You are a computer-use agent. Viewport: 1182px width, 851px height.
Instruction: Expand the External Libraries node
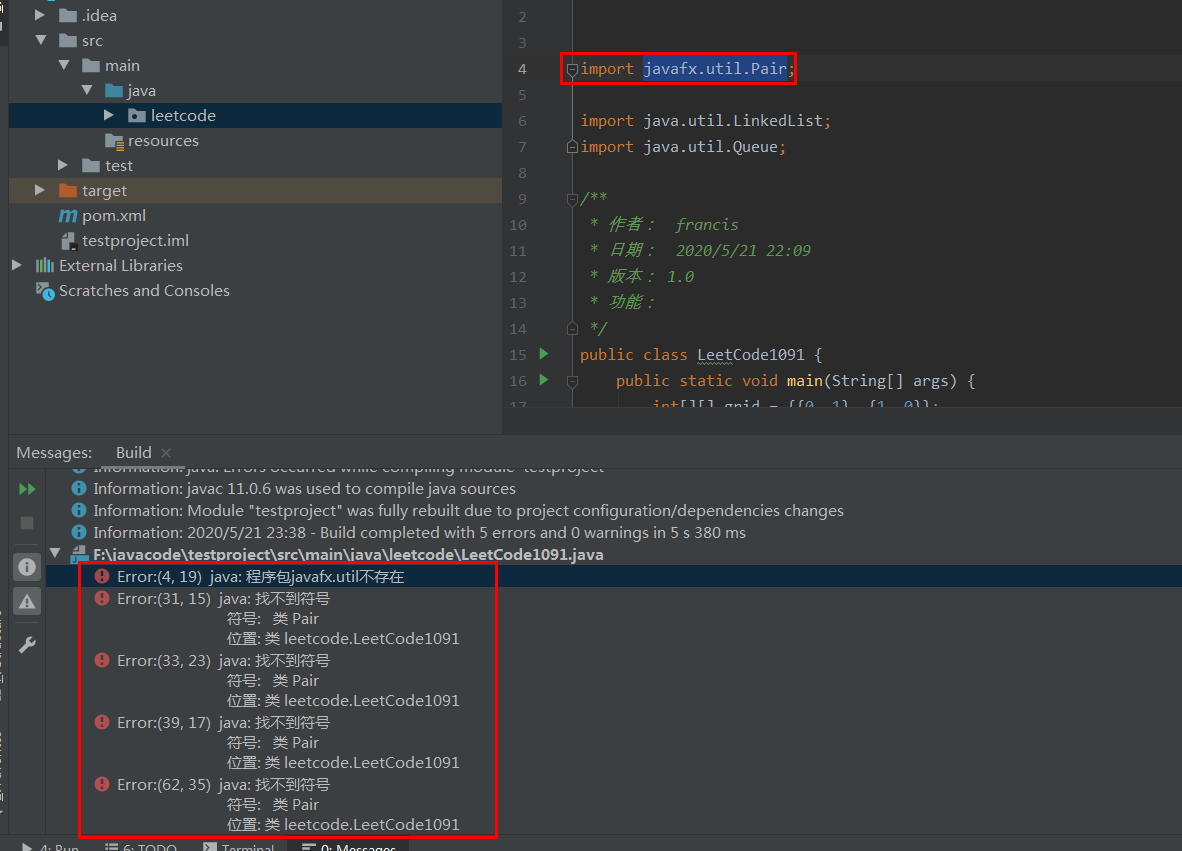(16, 265)
